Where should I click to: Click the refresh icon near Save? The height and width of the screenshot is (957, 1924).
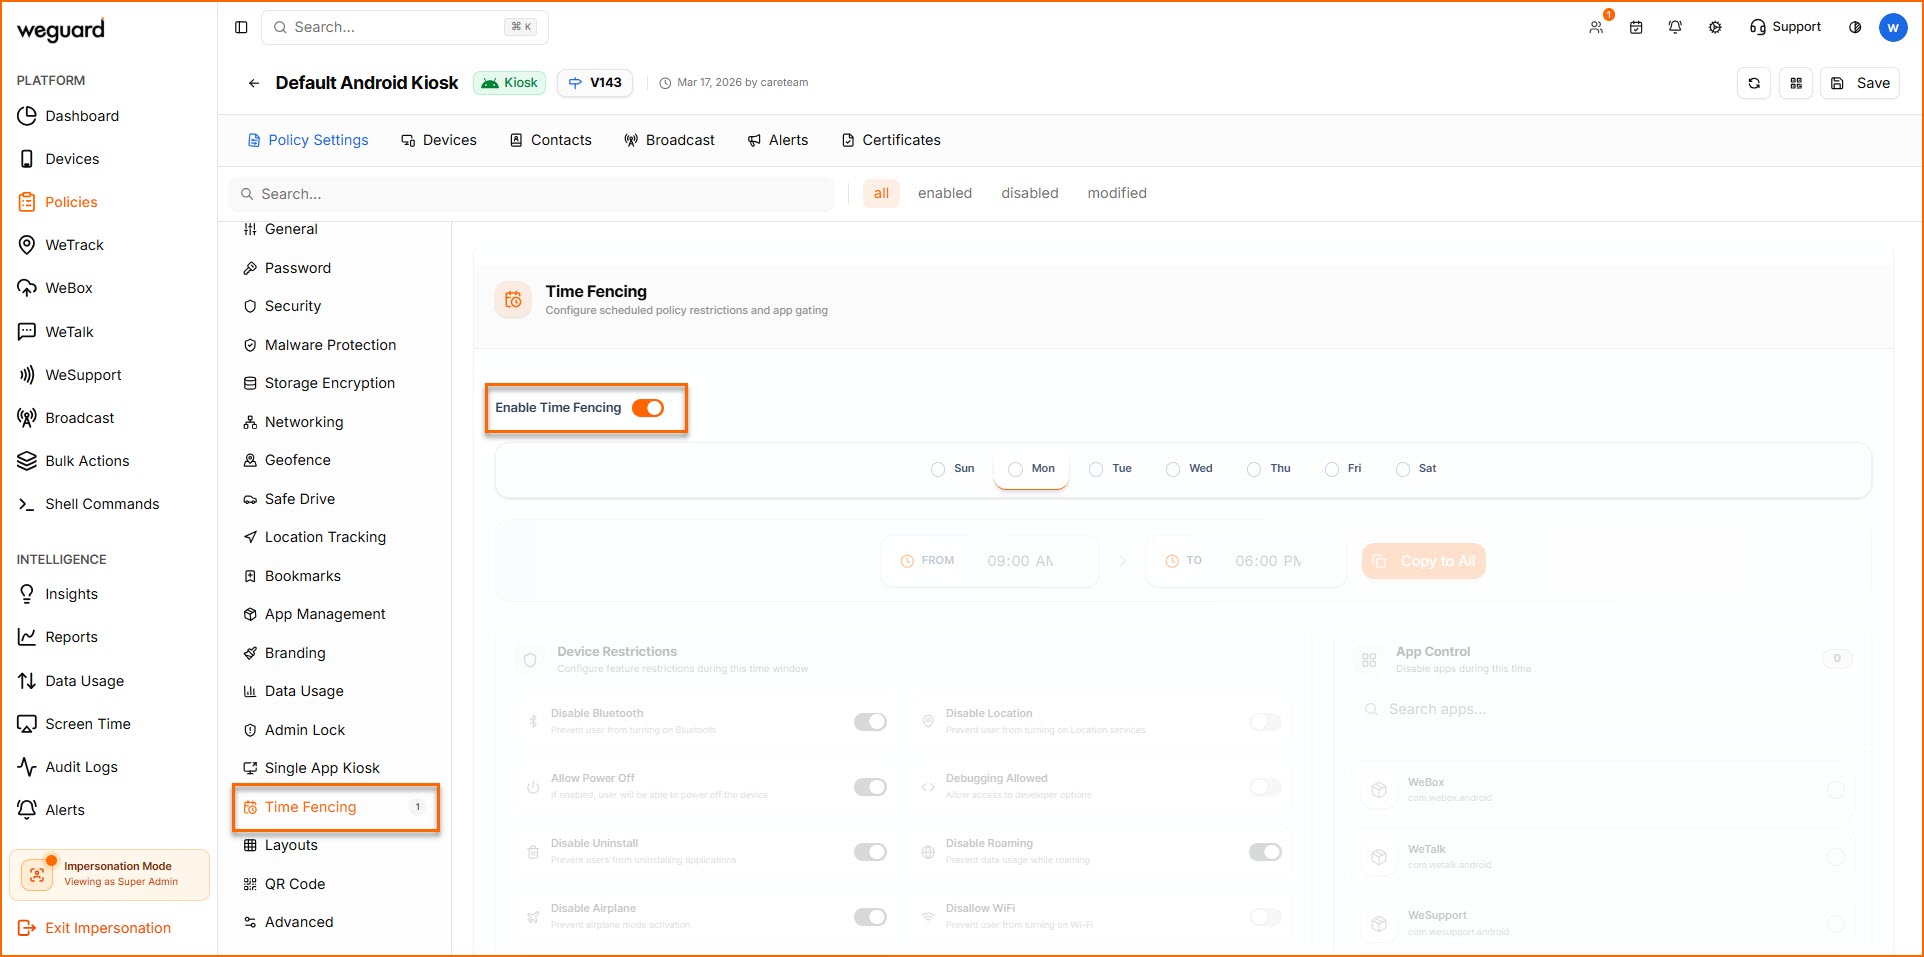pyautogui.click(x=1754, y=83)
